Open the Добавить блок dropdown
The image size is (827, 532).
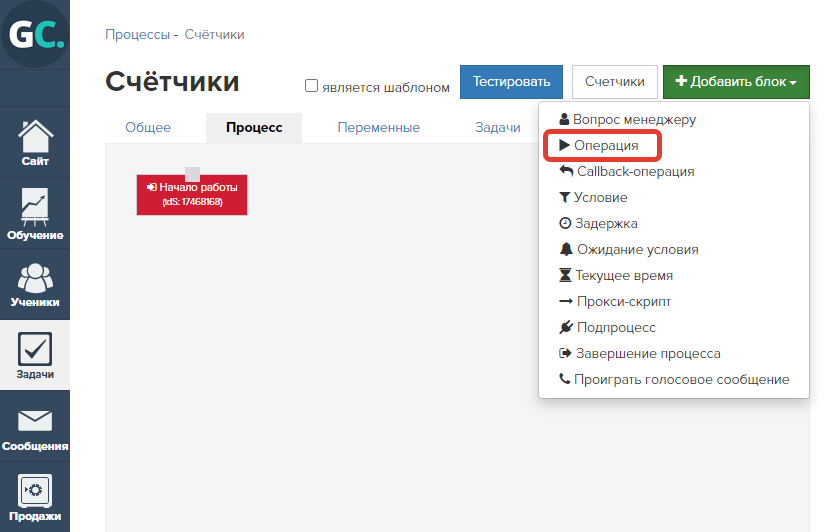pos(736,82)
